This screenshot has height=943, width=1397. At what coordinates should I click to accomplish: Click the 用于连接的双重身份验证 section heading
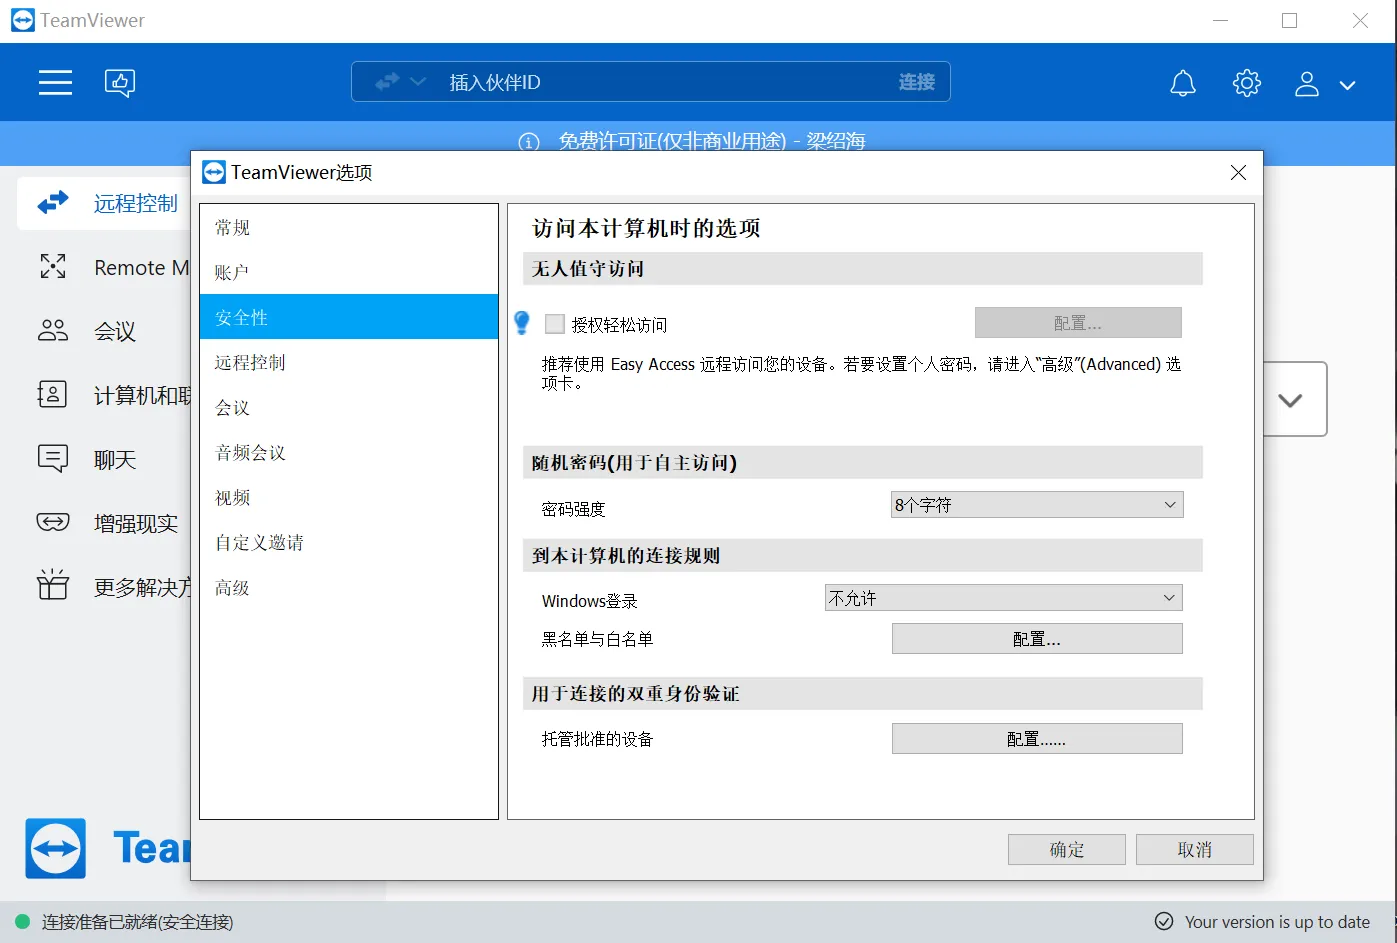[x=636, y=694]
